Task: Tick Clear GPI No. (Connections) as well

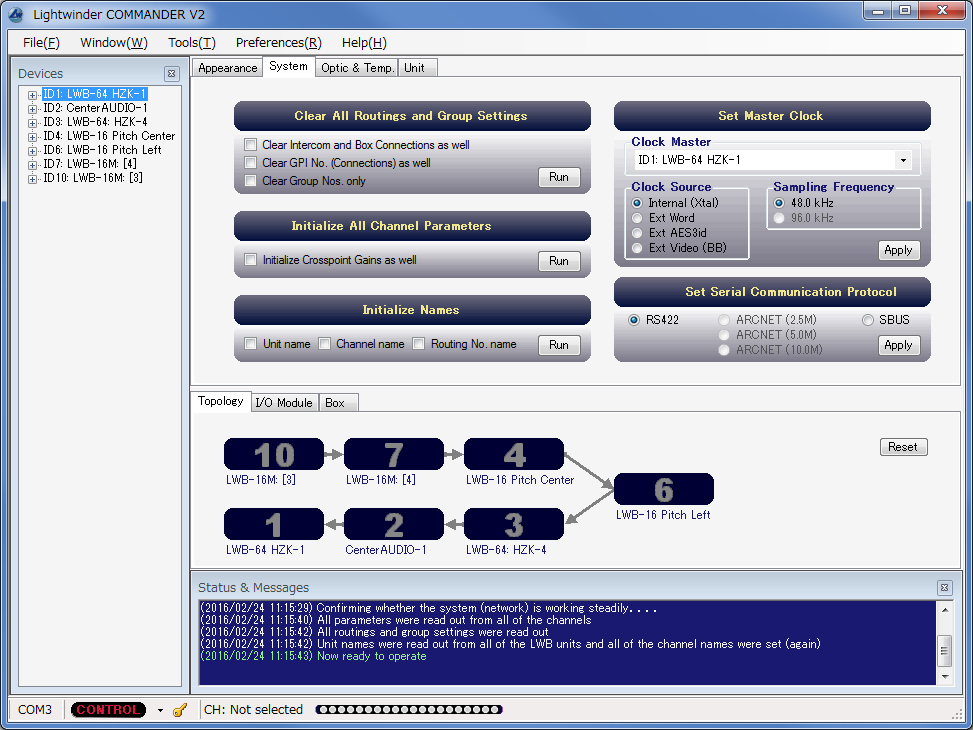Action: coord(251,163)
